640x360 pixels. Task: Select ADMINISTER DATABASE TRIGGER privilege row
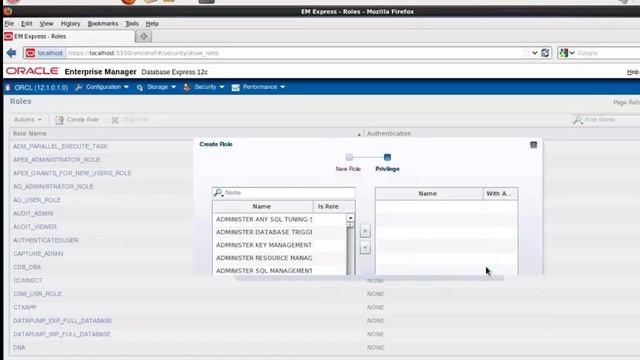(x=280, y=232)
